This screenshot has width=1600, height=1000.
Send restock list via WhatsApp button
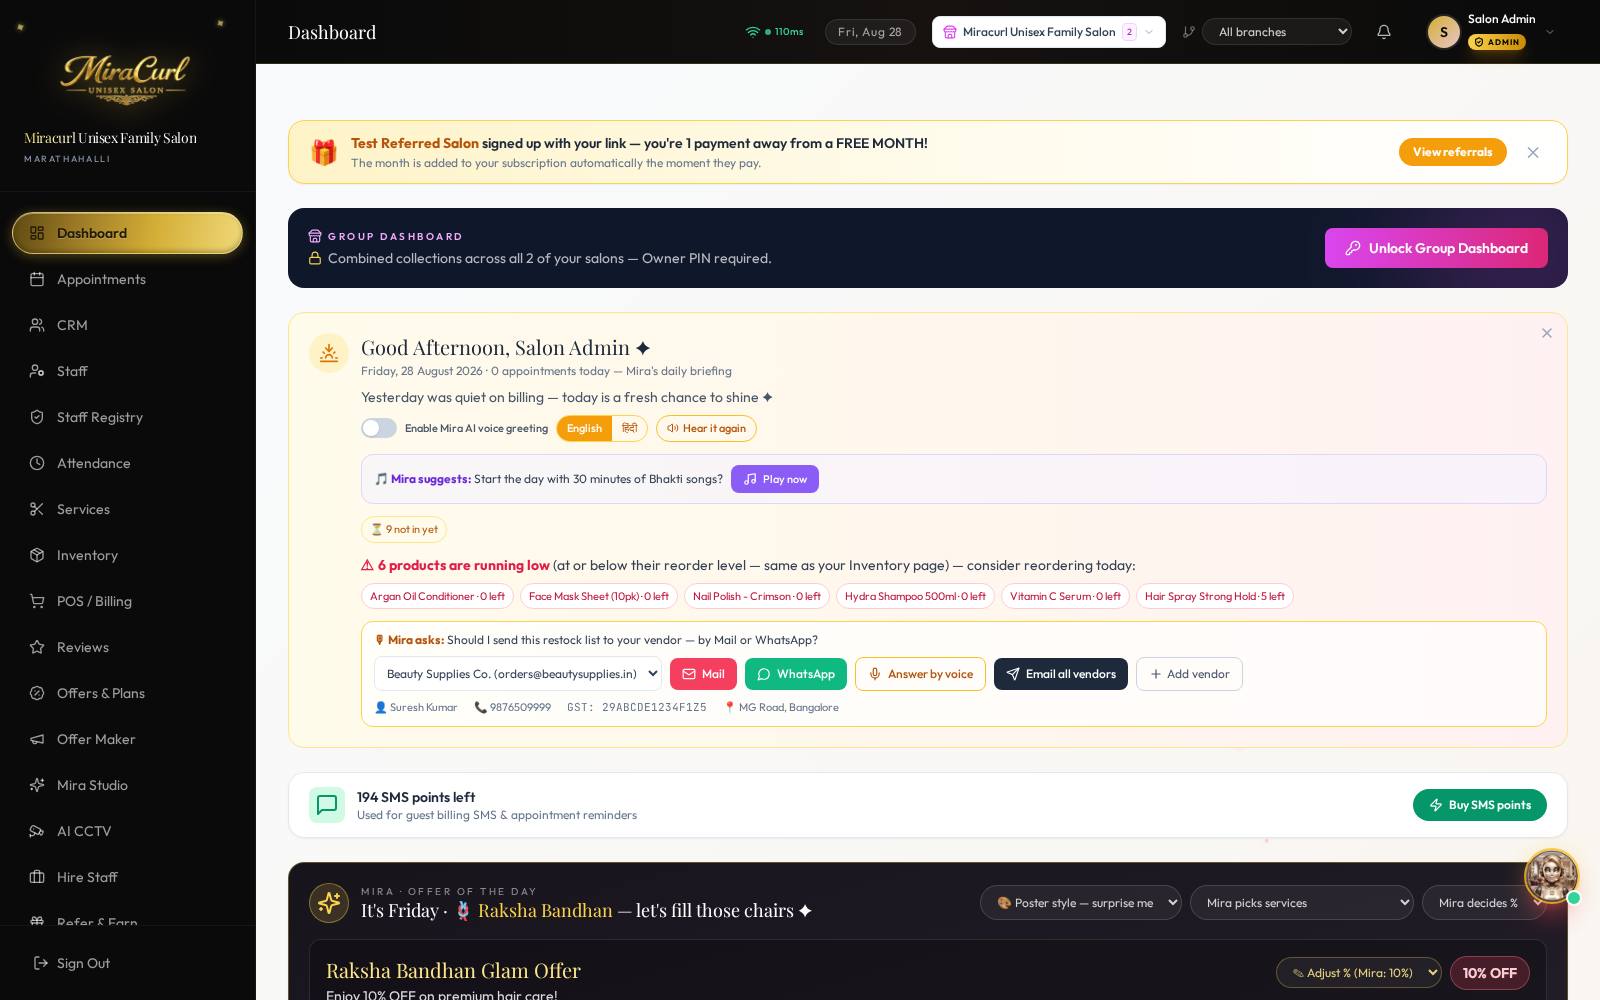pos(796,674)
